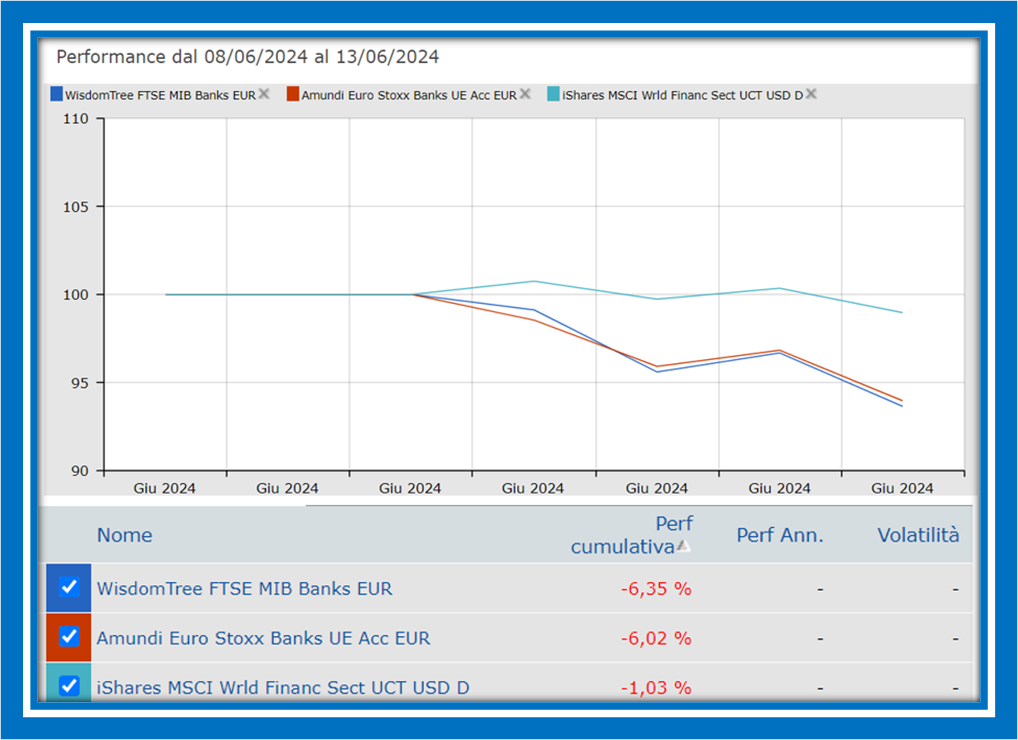Remove iShares MSCI Wrld Financ legend entry
Image resolution: width=1018 pixels, height=740 pixels.
(x=811, y=94)
